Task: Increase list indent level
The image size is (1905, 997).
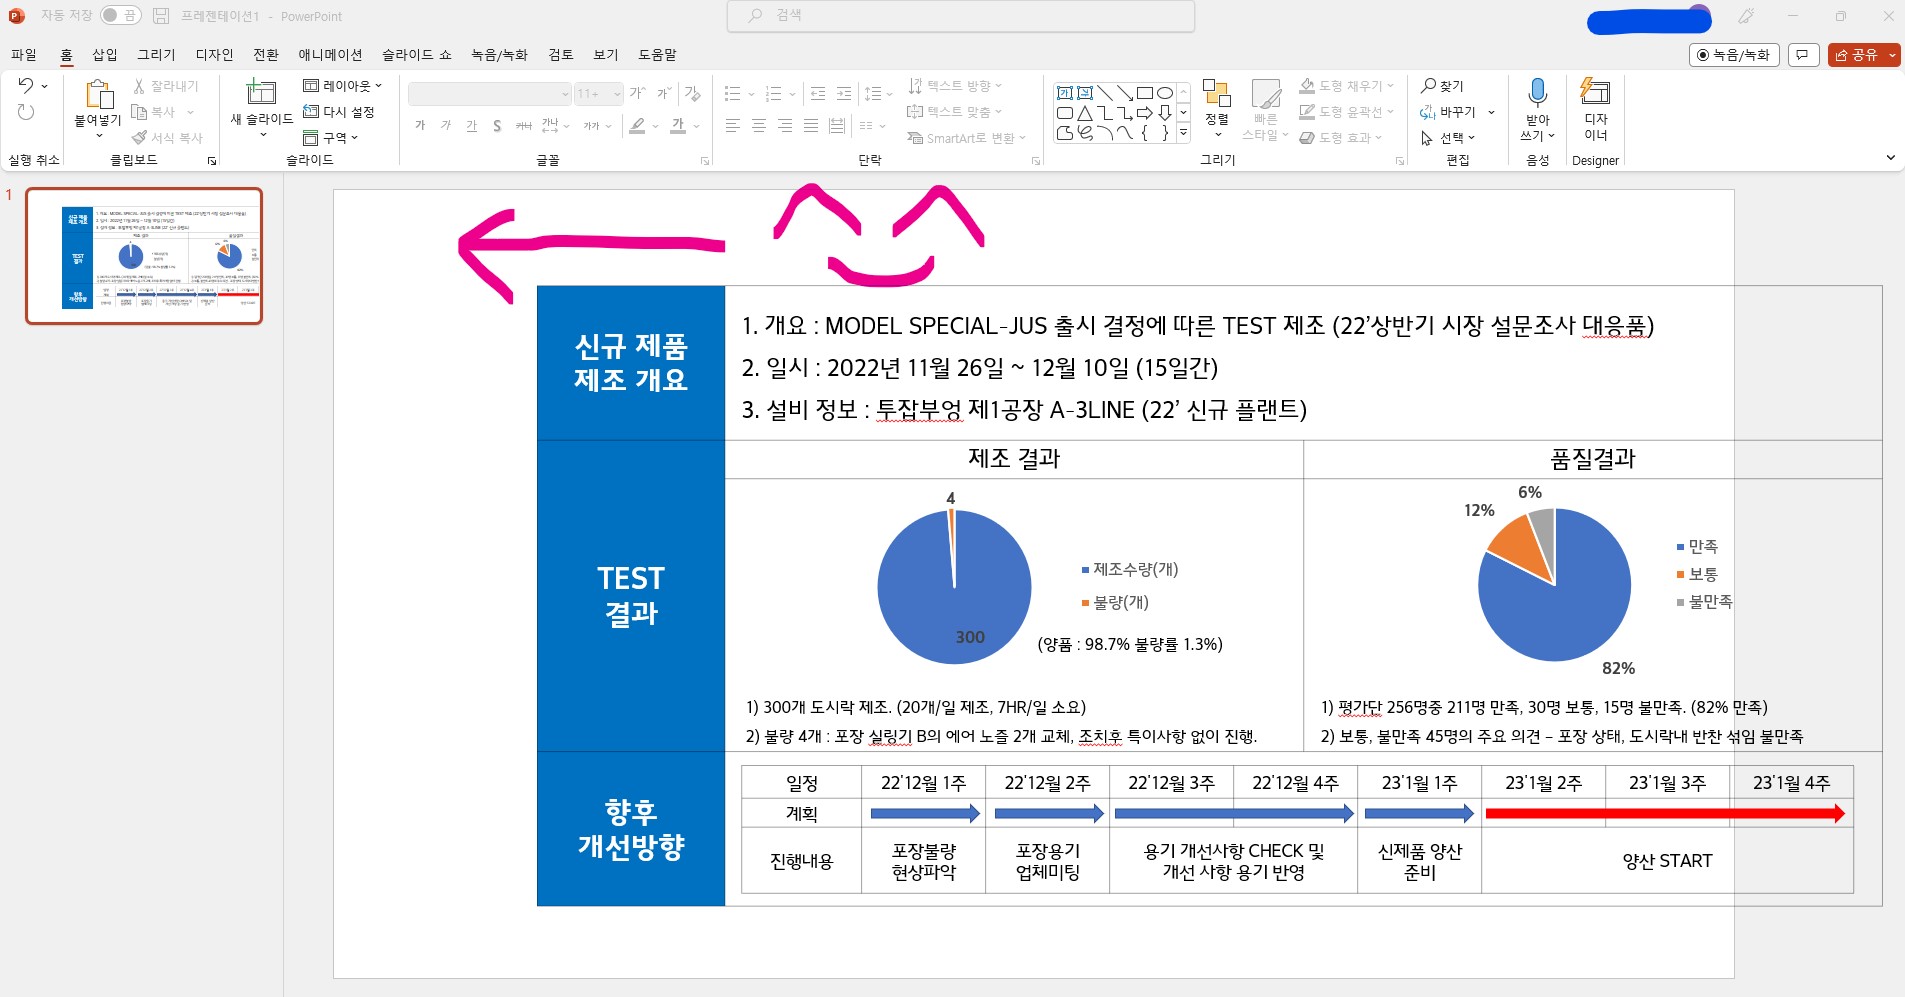Action: [x=844, y=94]
